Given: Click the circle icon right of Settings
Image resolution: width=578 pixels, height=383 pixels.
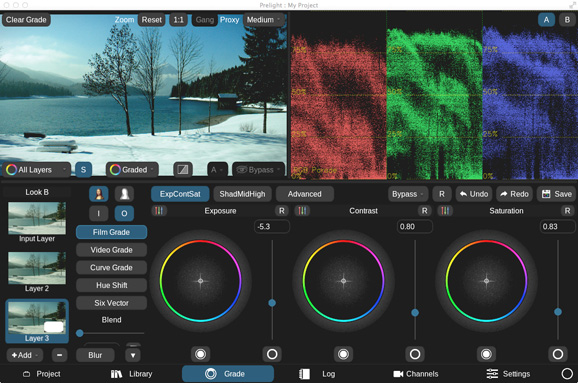Looking at the screenshot, I should pos(567,374).
